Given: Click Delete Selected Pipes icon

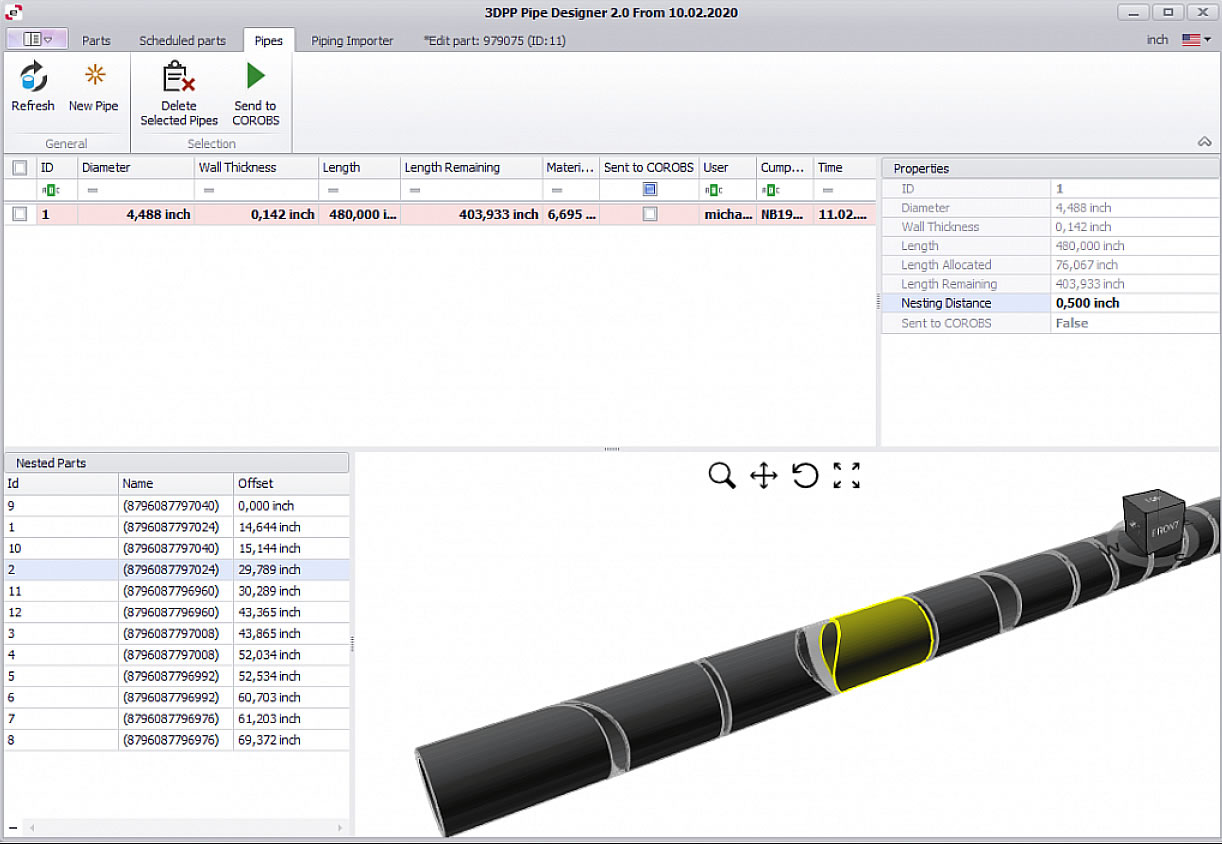Looking at the screenshot, I should [x=178, y=78].
